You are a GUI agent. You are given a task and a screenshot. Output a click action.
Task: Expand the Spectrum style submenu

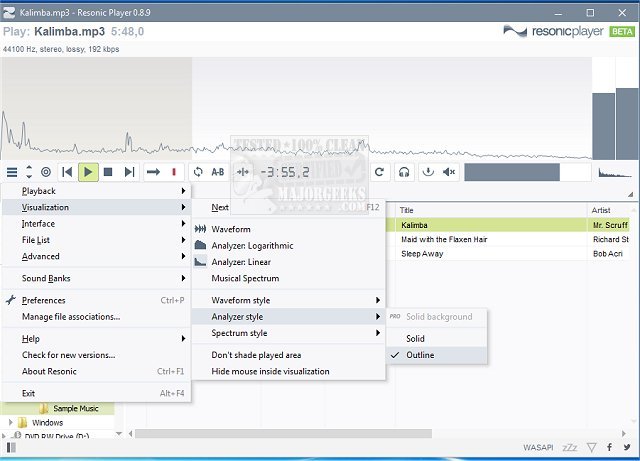pos(288,333)
